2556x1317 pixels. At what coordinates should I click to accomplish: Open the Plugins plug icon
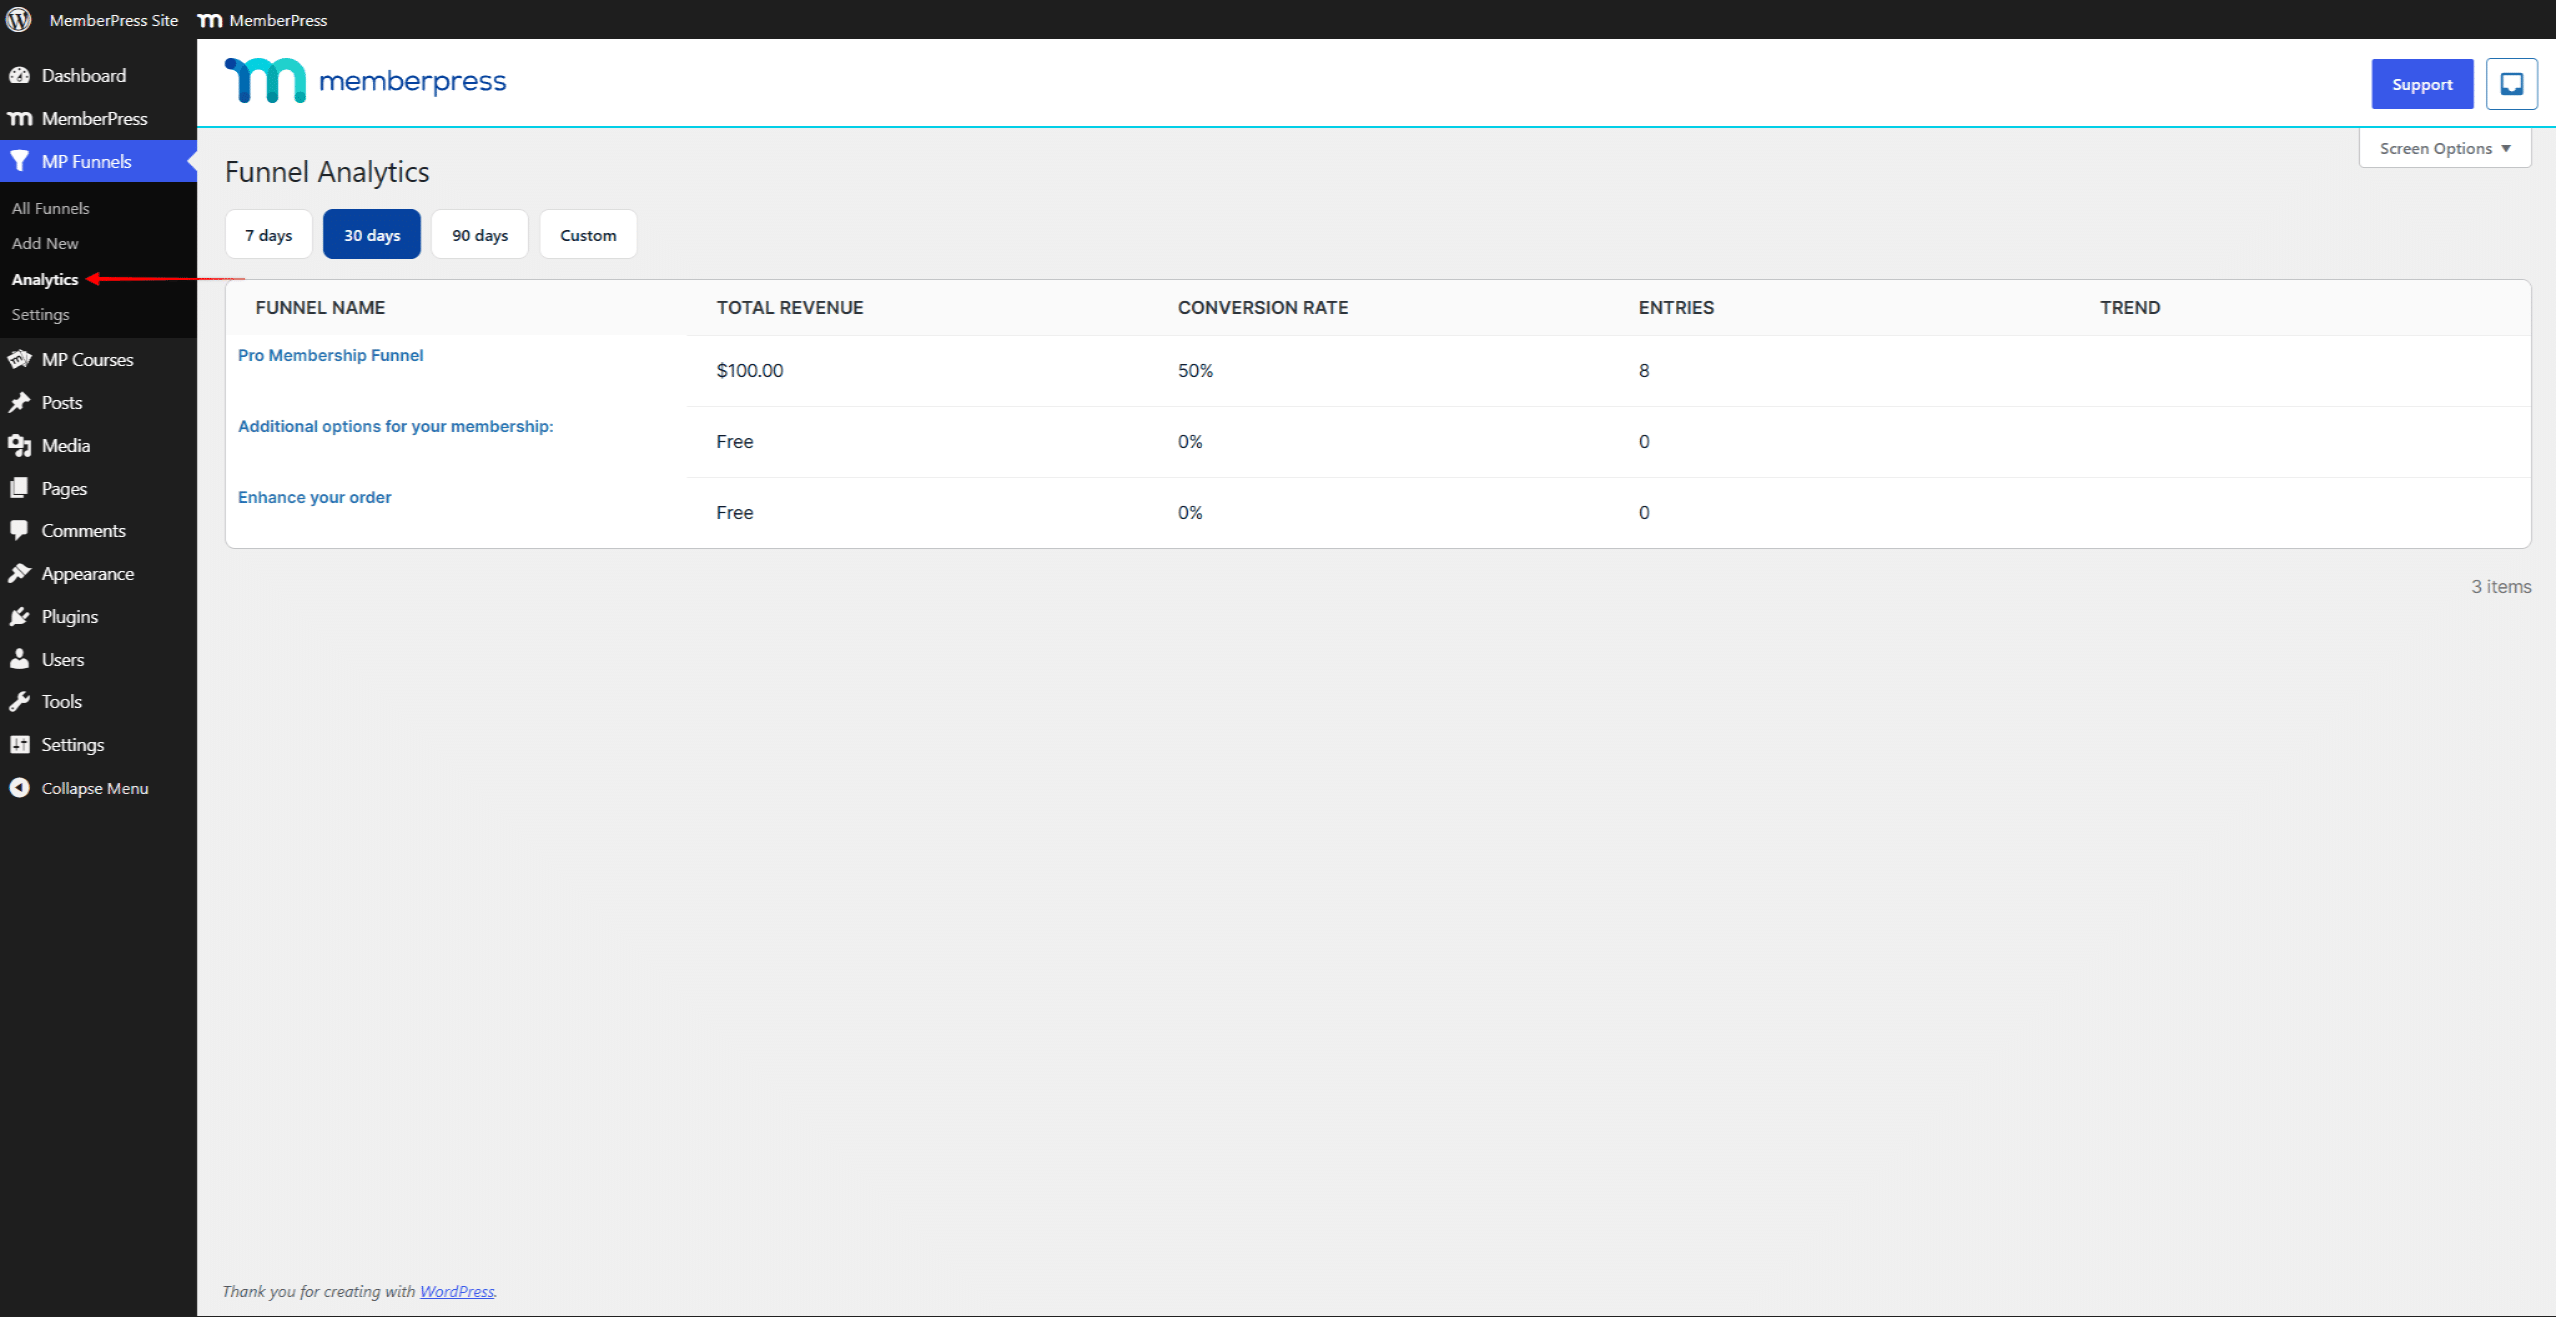[19, 616]
